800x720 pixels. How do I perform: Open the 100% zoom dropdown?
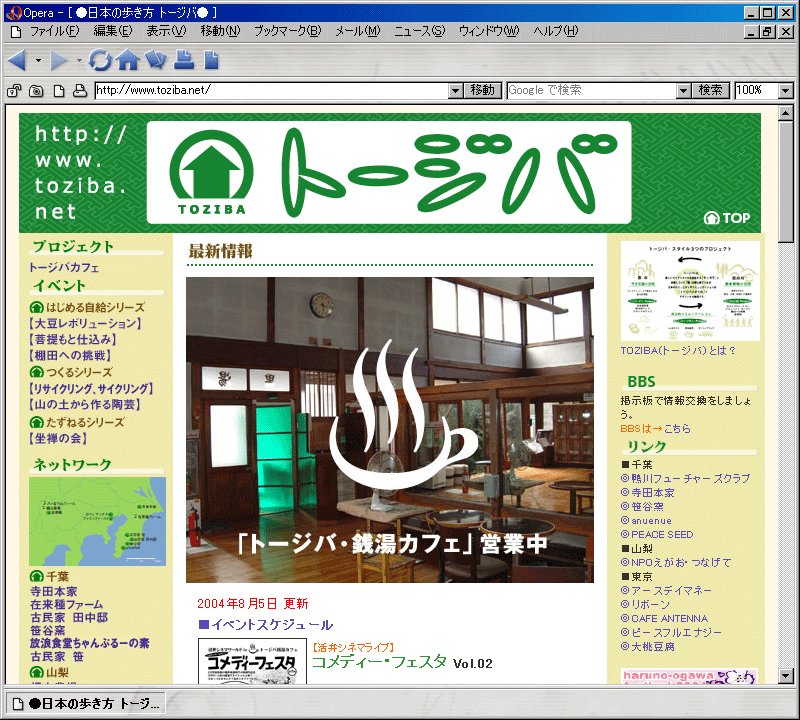[786, 91]
